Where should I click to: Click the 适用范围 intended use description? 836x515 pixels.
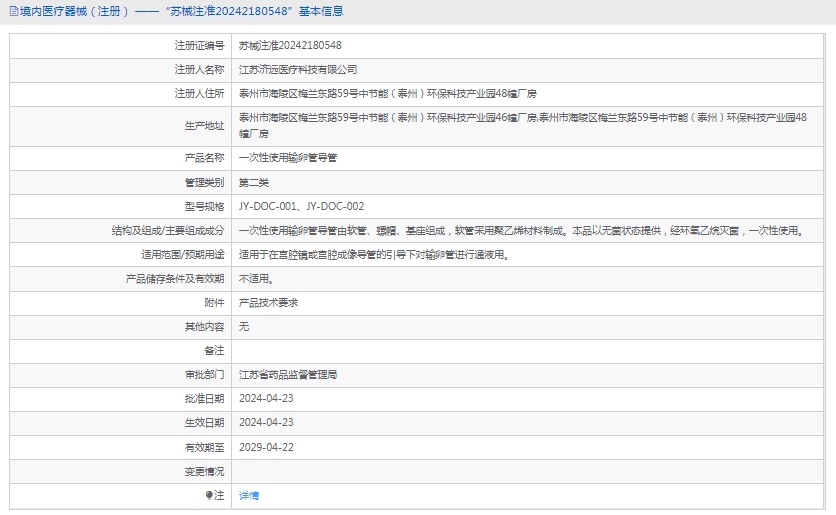[x=374, y=254]
